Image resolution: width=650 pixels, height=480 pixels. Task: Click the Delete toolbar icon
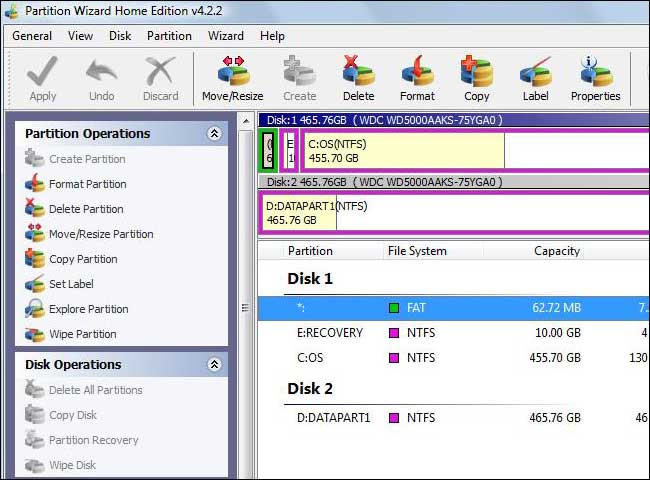(358, 72)
